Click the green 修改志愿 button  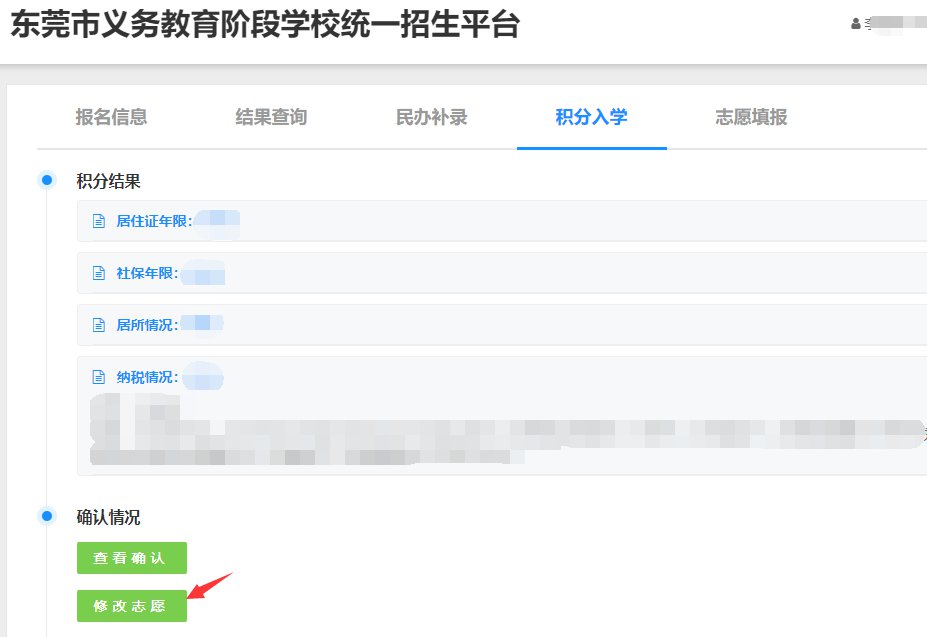coord(131,606)
